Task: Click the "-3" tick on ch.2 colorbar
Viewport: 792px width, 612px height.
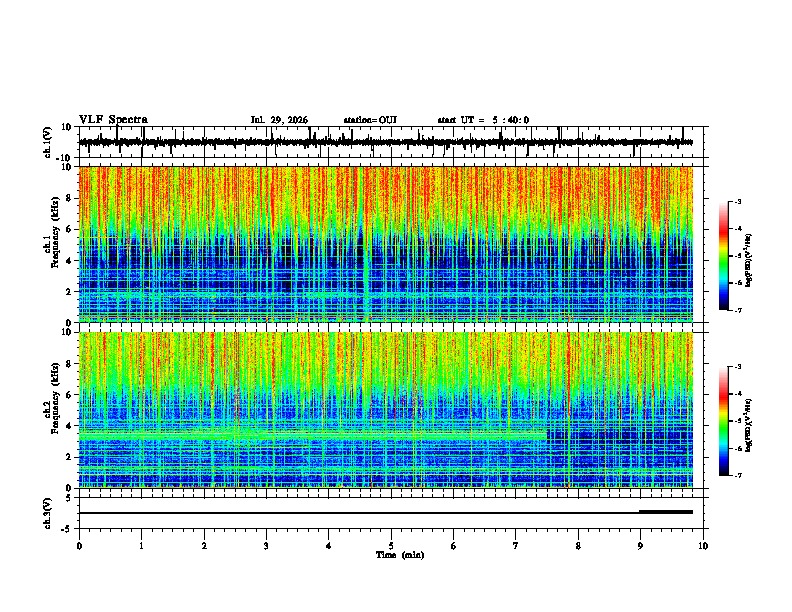Action: click(x=737, y=367)
